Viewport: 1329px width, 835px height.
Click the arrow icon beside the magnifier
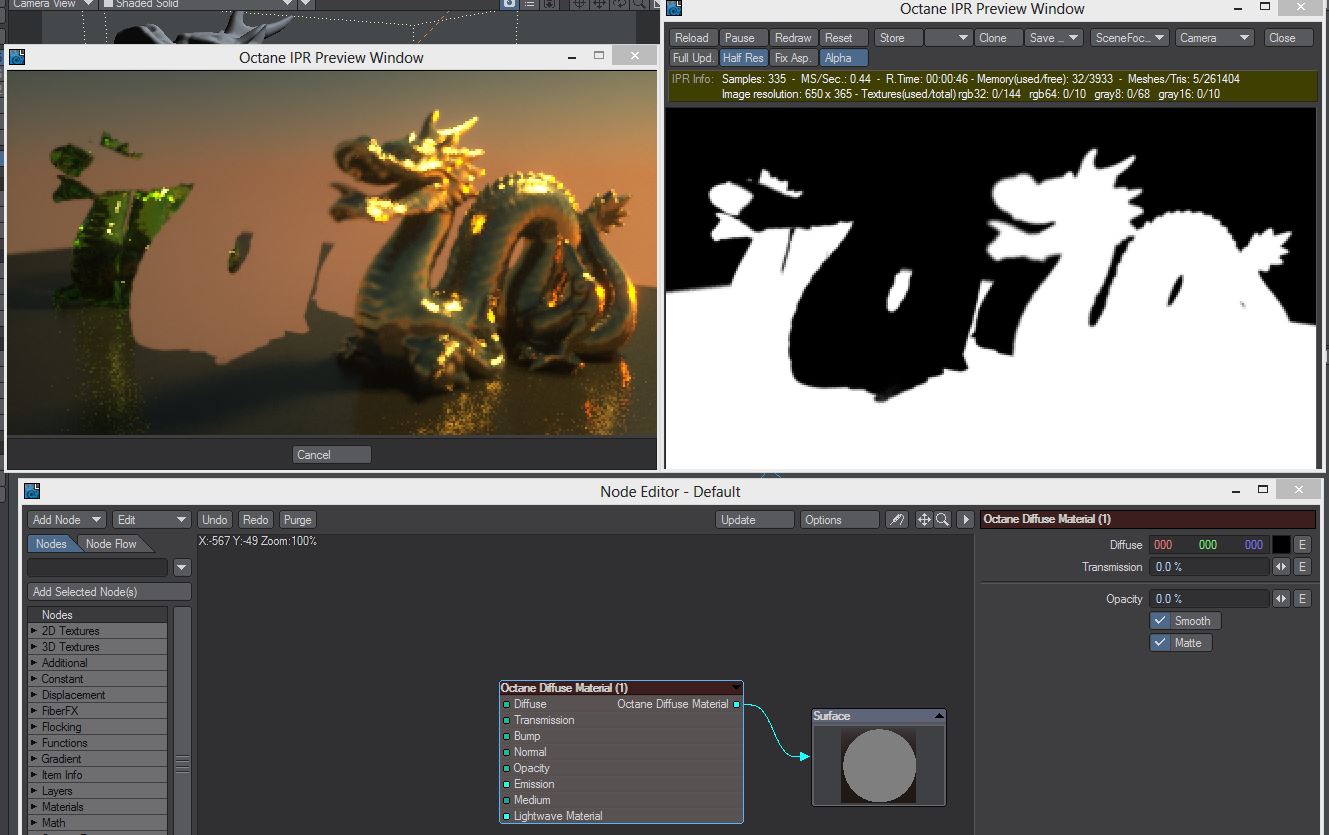(965, 520)
